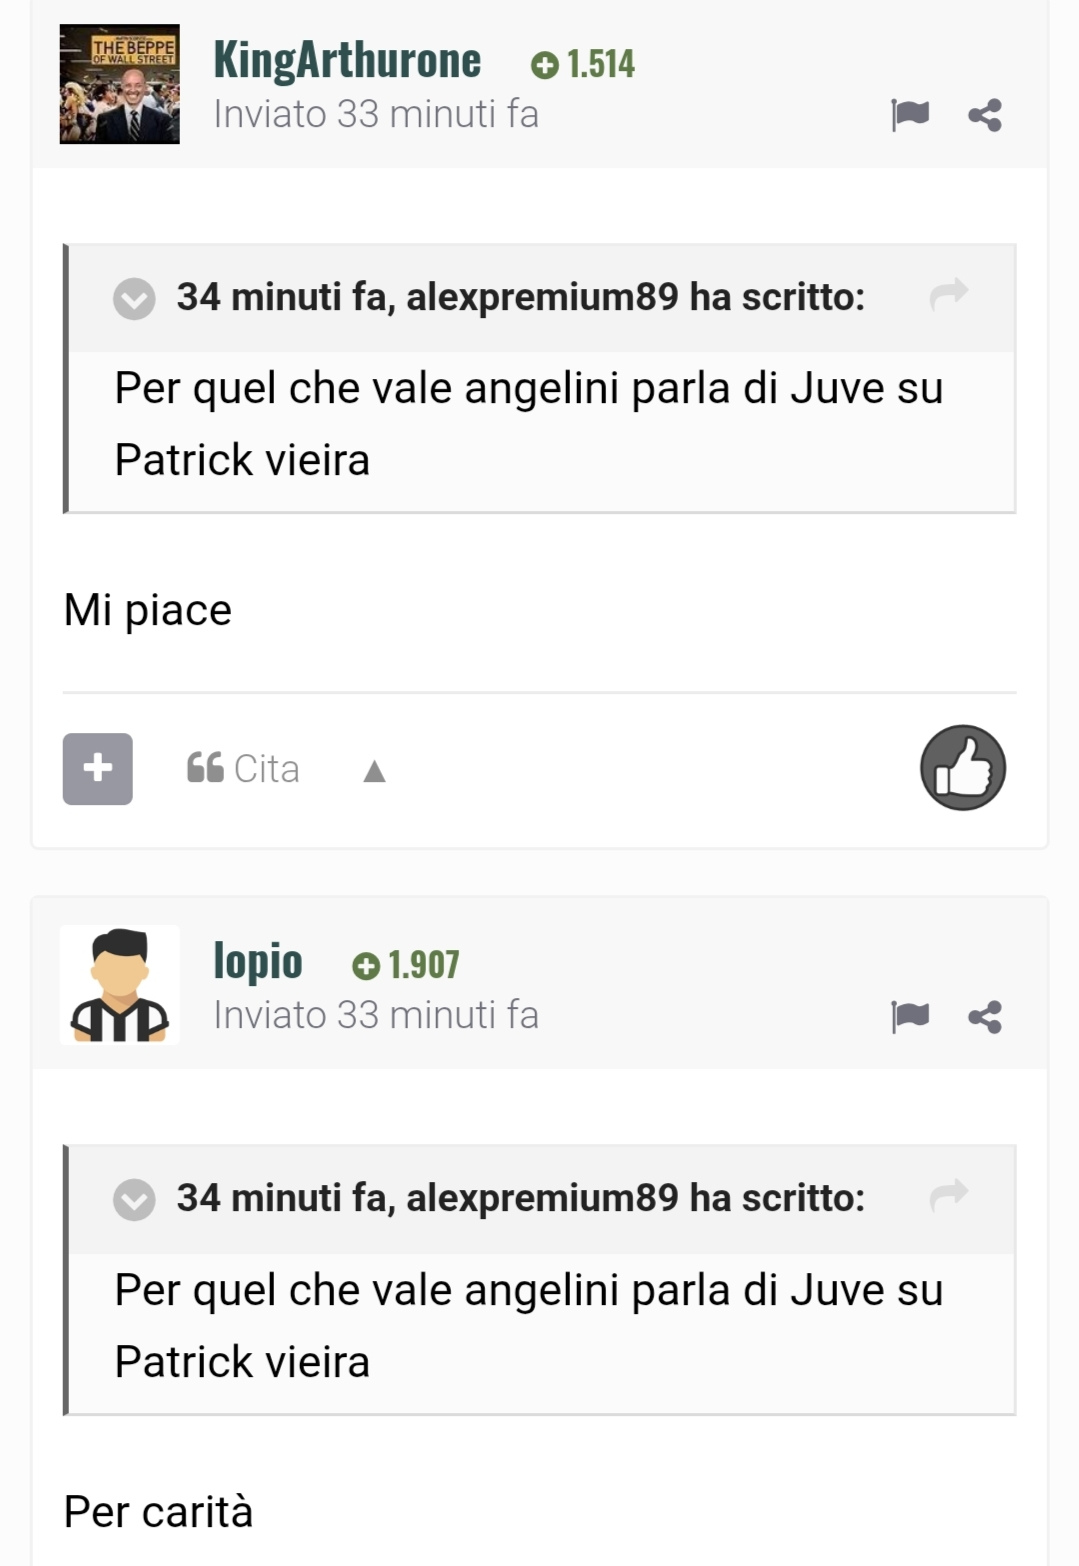
Task: Toggle multiquote plus button on KingArthurone's post
Action: pyautogui.click(x=98, y=769)
